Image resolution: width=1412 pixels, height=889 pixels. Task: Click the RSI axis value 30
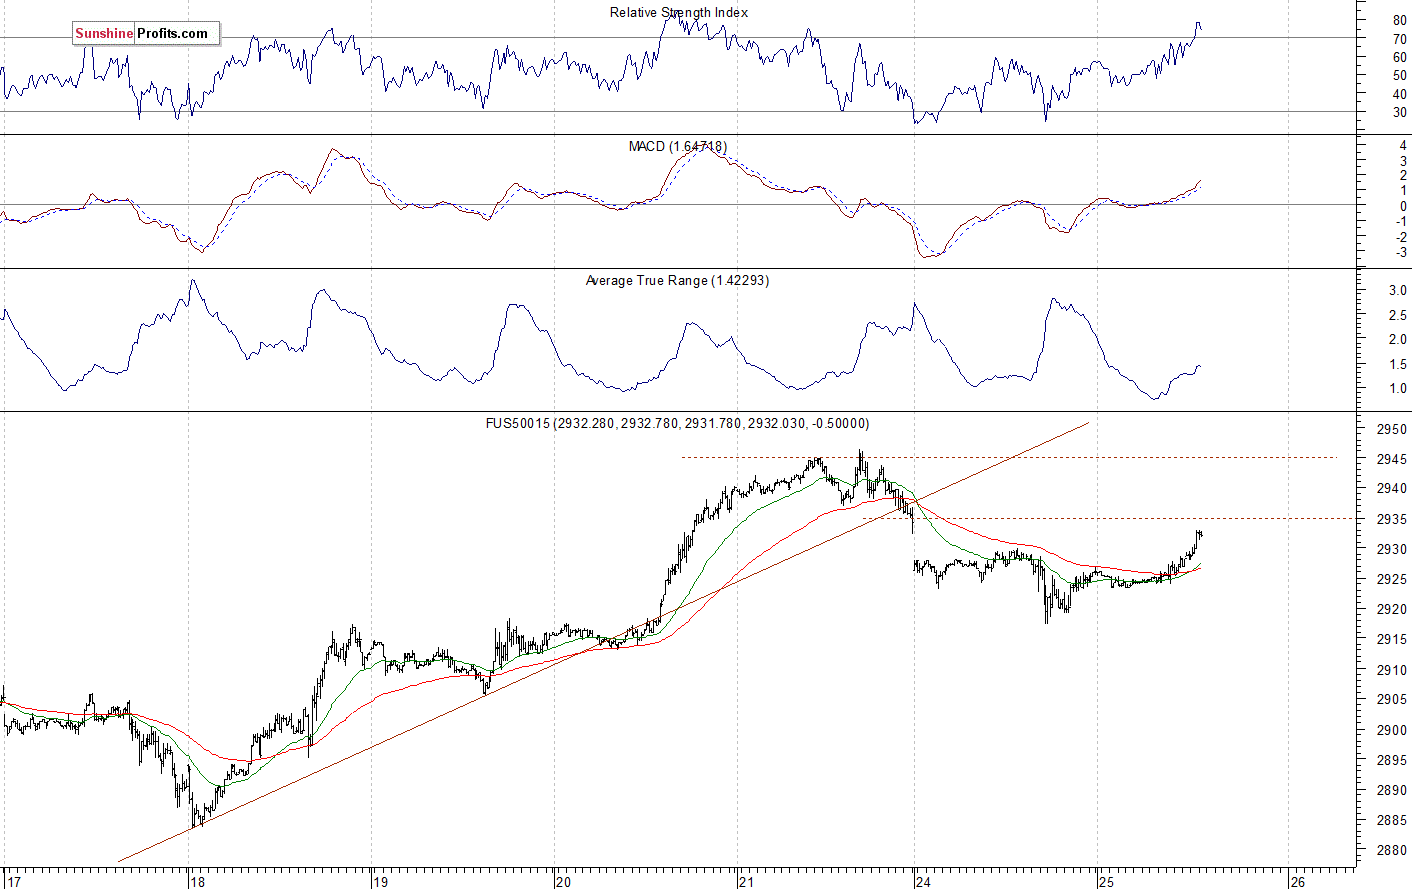point(1400,112)
